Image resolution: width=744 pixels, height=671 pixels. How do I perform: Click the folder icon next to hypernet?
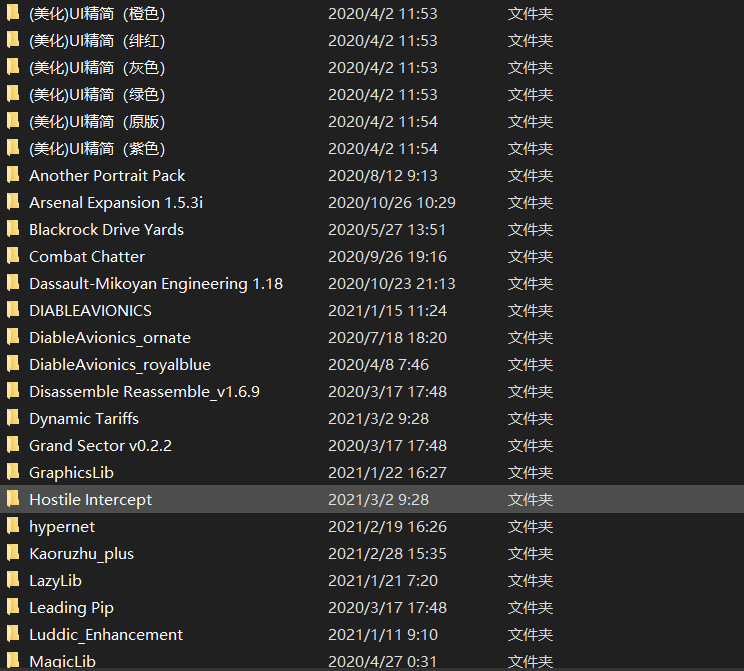pos(13,526)
